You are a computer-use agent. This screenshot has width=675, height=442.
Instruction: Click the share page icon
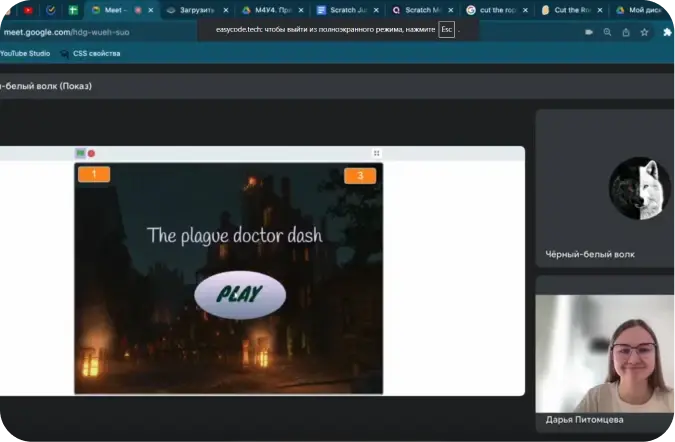click(x=626, y=32)
